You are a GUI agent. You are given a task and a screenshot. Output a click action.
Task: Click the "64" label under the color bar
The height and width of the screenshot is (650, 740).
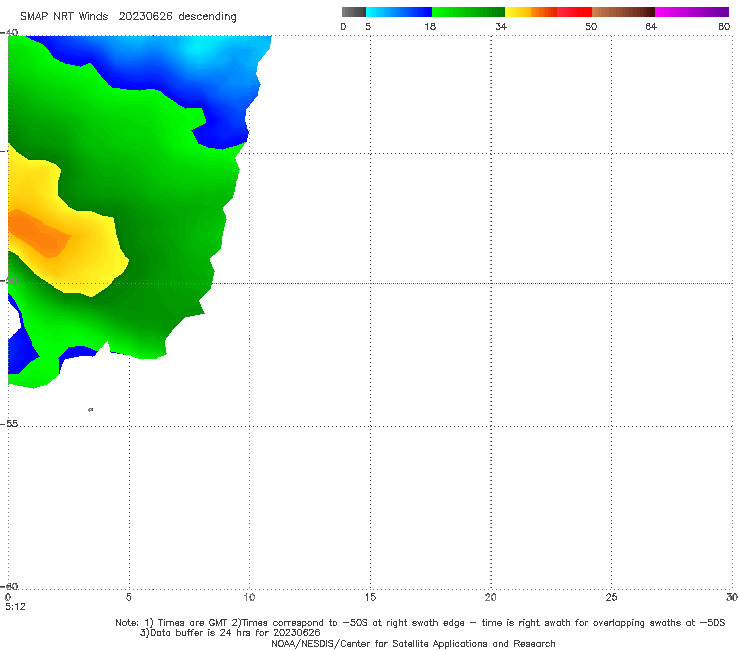pyautogui.click(x=651, y=26)
